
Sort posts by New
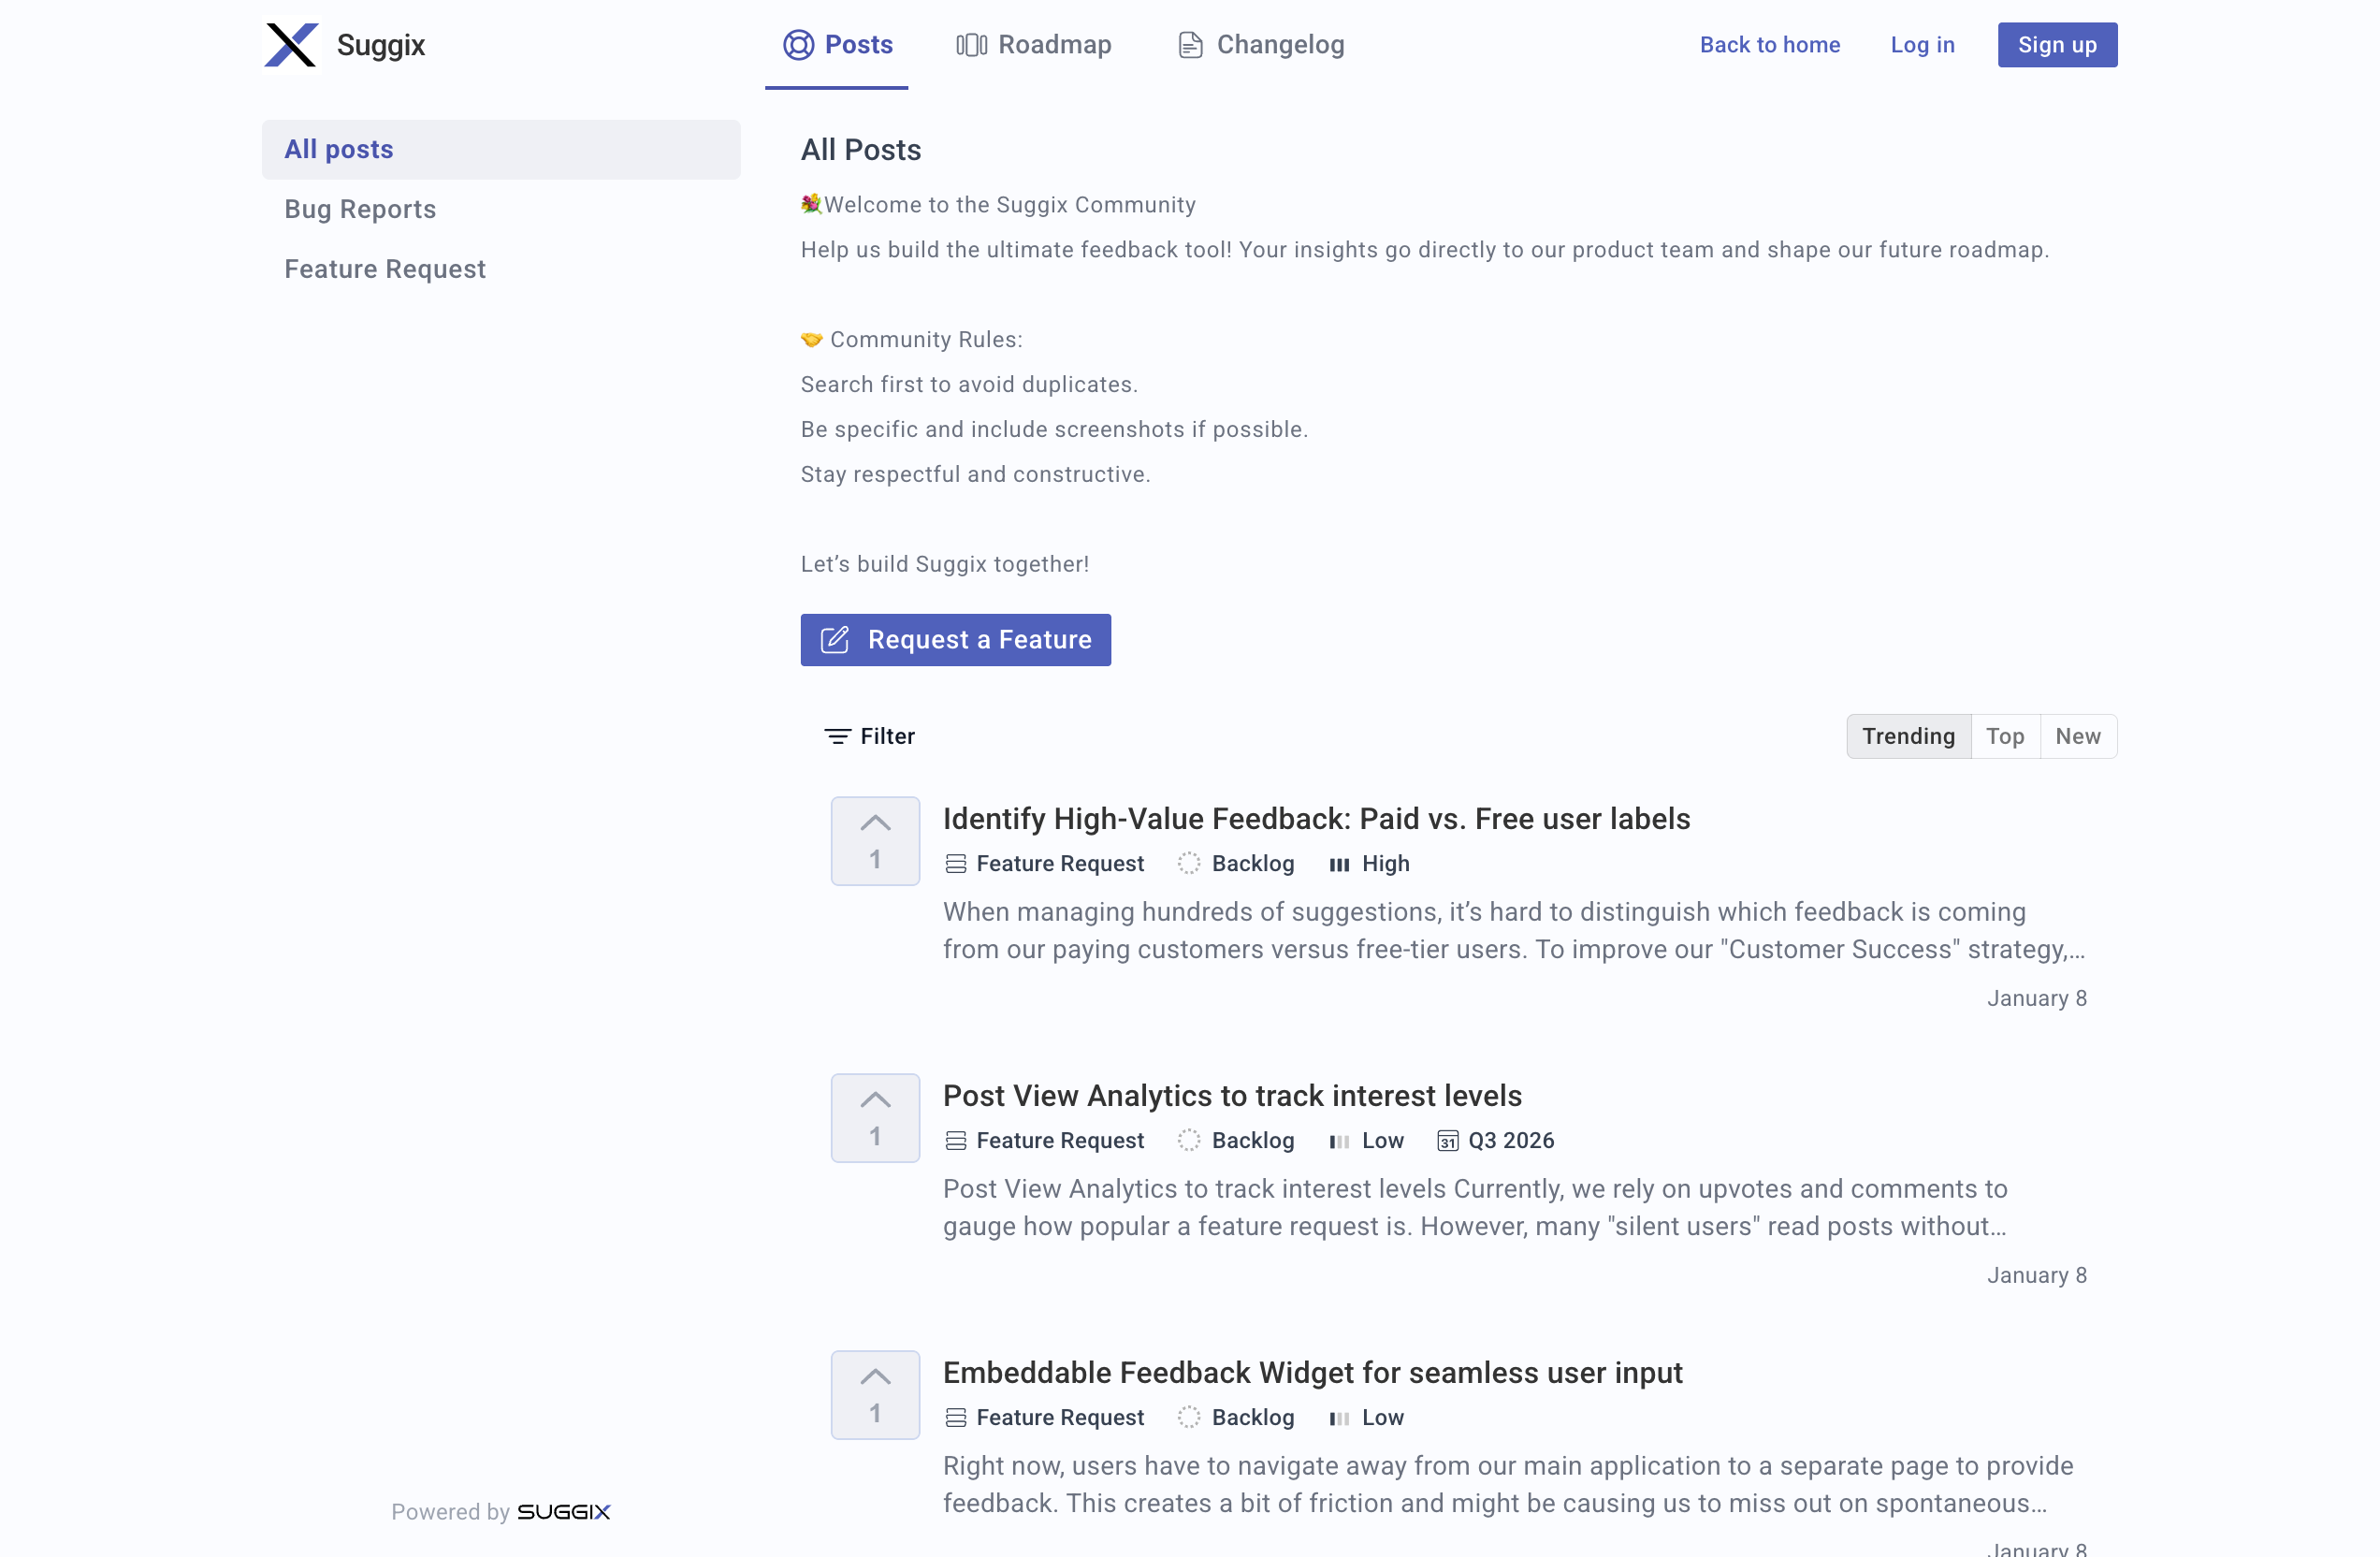coord(2078,736)
